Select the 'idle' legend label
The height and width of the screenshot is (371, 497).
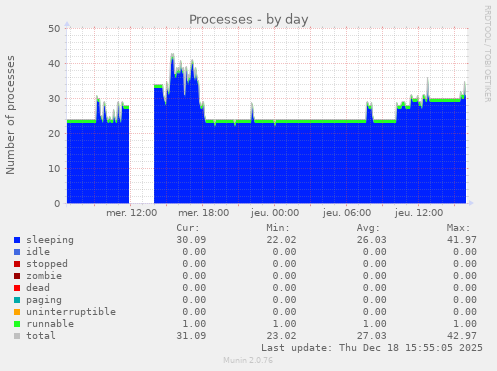coord(38,252)
